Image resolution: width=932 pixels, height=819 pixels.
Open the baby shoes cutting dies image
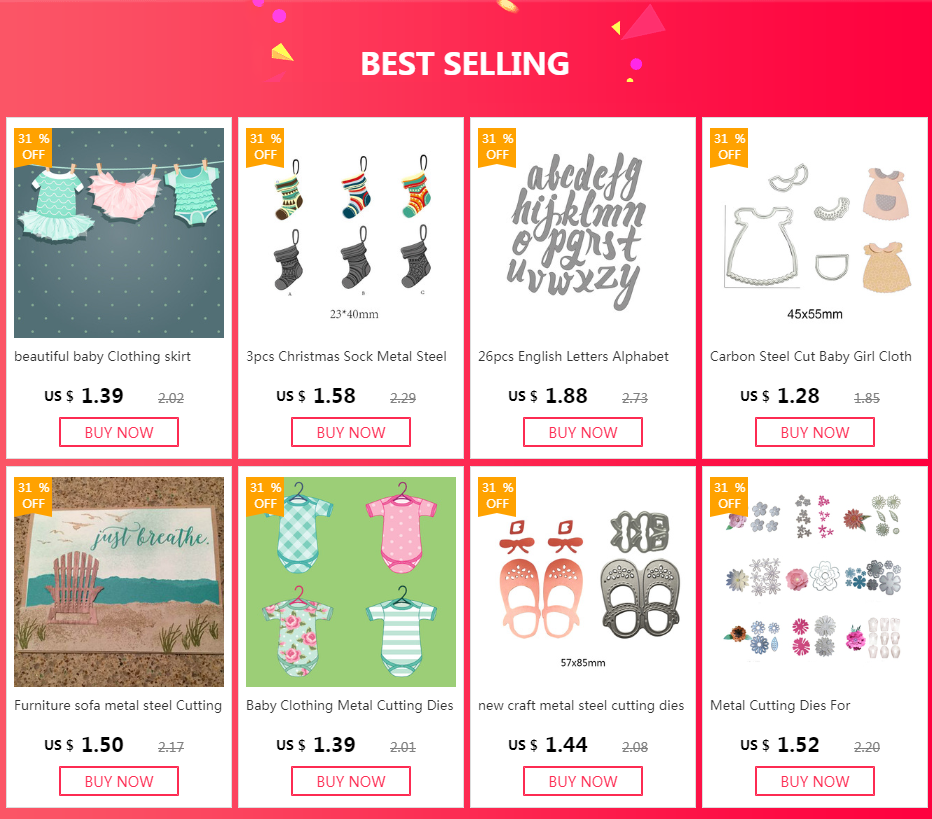coord(582,582)
